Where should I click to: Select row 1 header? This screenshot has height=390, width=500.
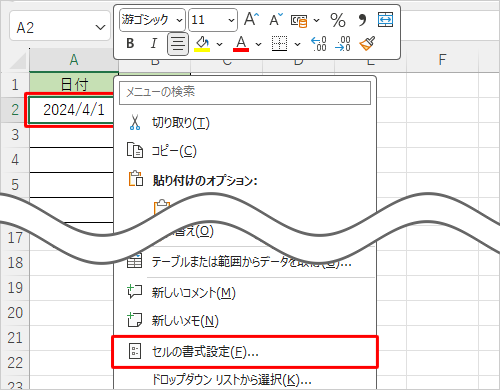click(x=15, y=85)
